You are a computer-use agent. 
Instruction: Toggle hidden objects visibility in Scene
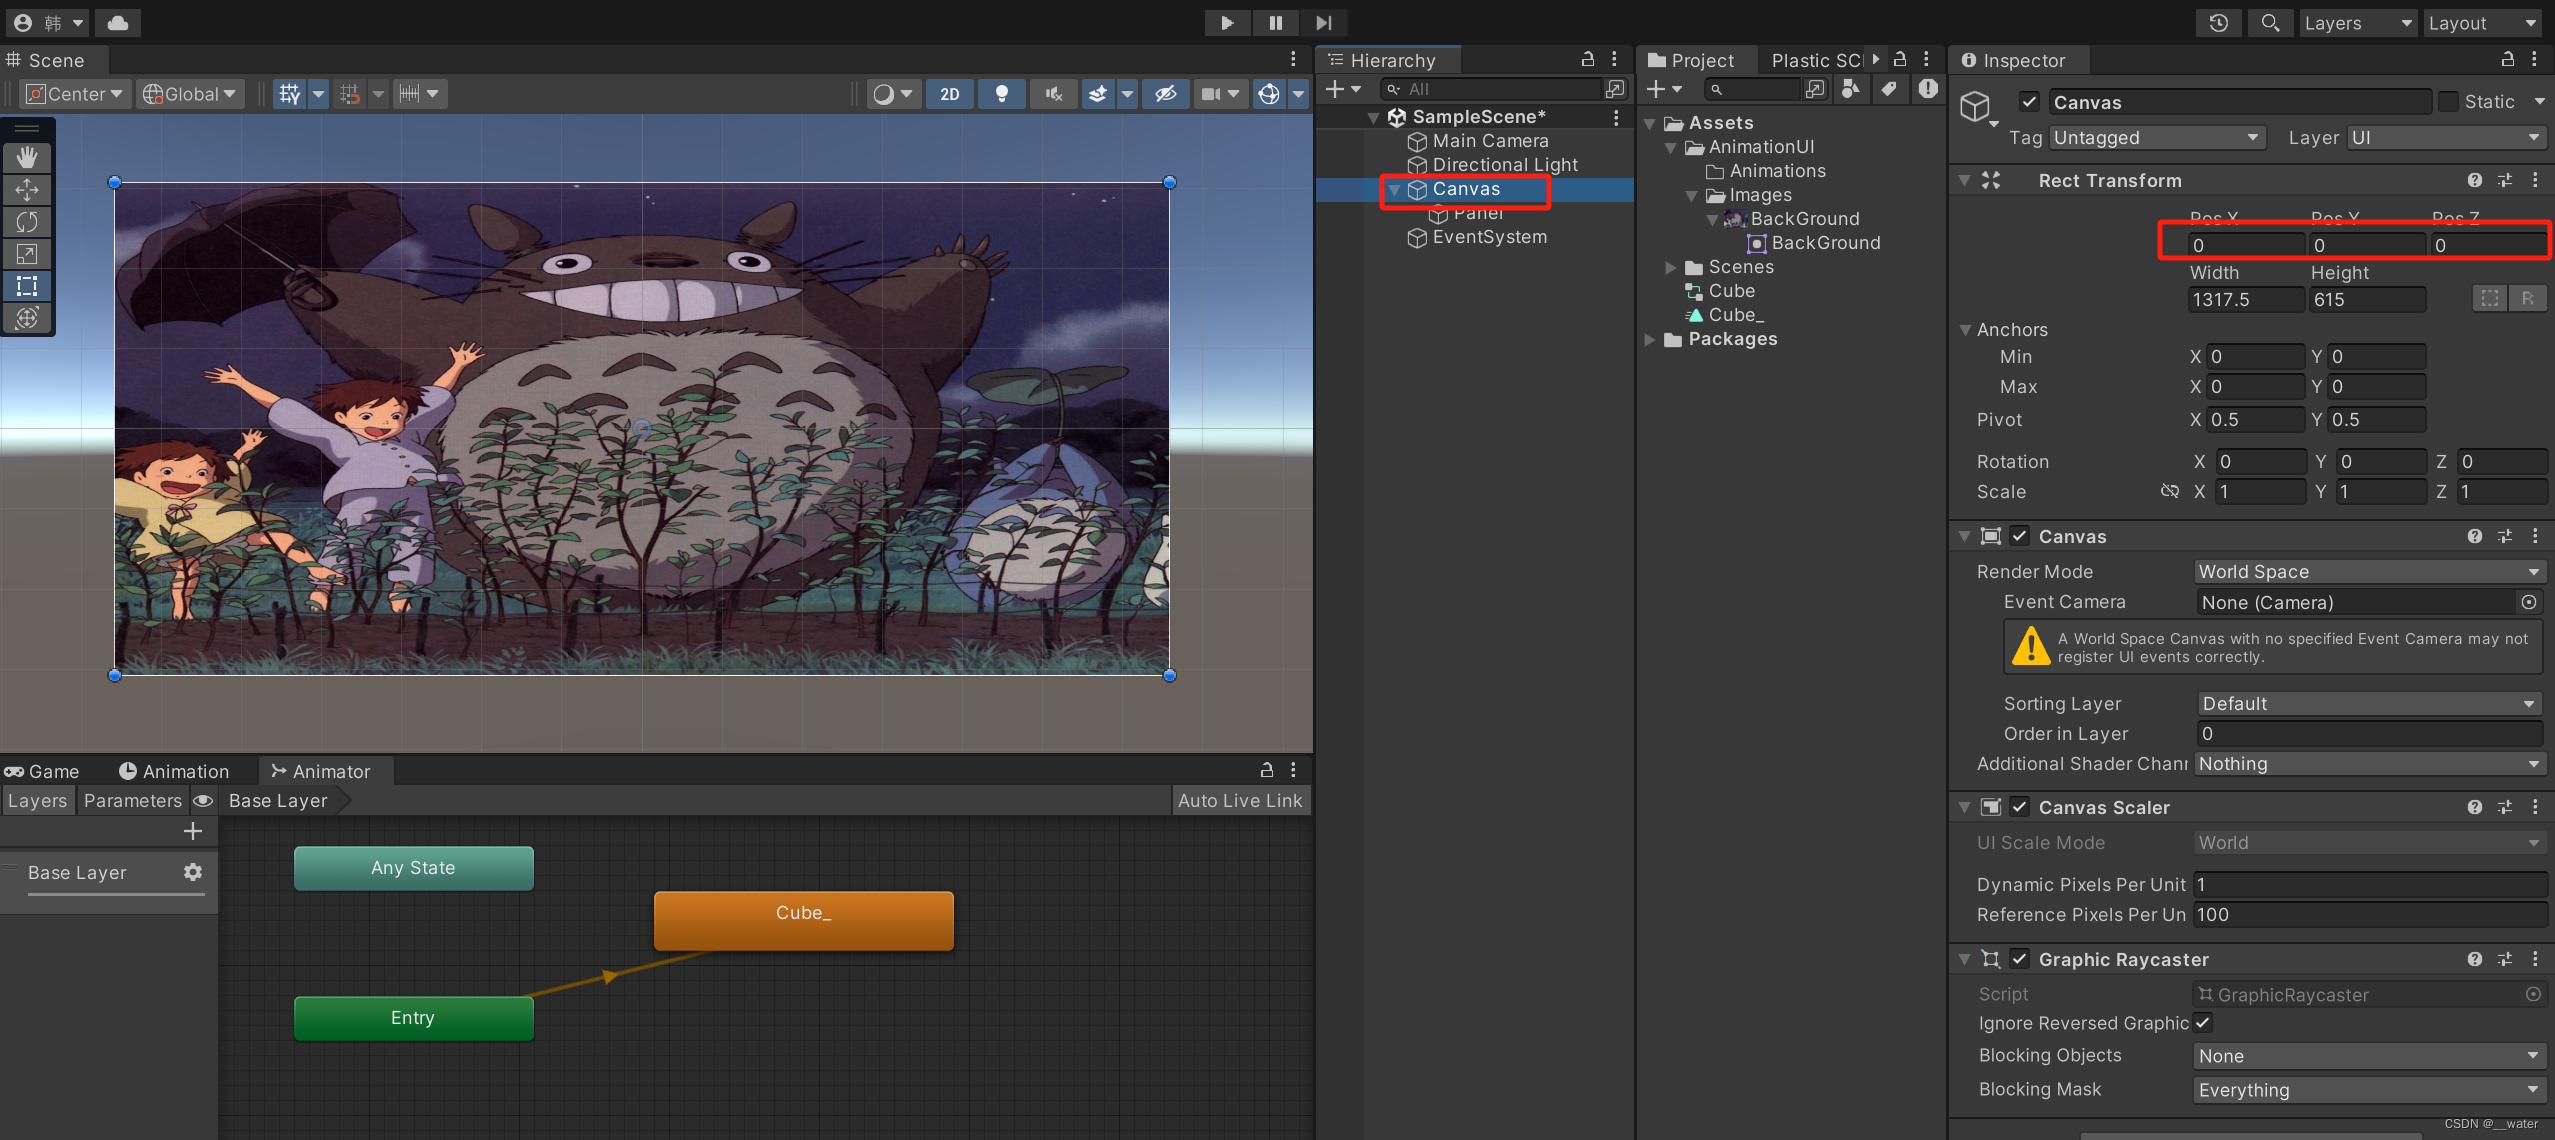(x=1165, y=94)
